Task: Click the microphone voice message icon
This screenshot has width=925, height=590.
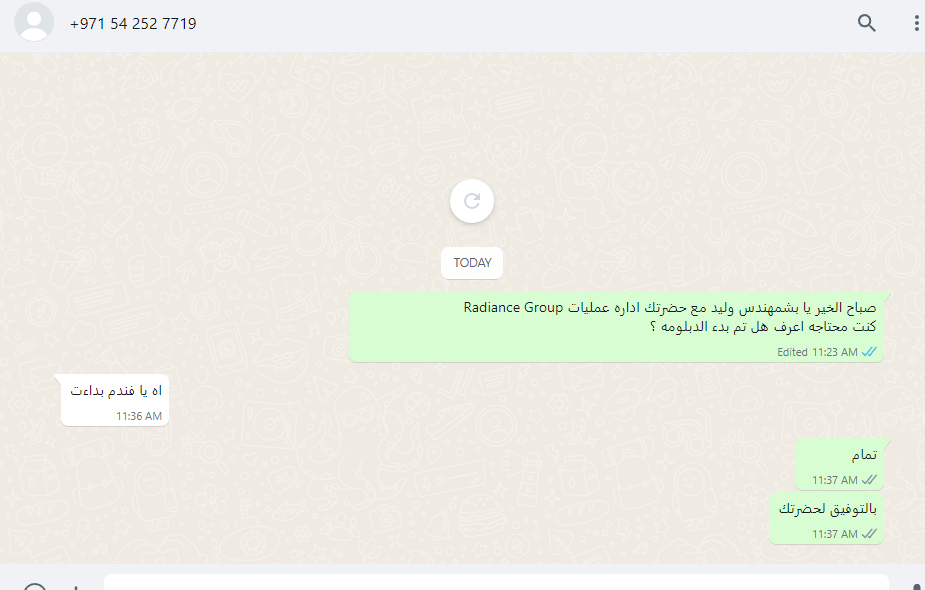Action: pyautogui.click(x=915, y=586)
